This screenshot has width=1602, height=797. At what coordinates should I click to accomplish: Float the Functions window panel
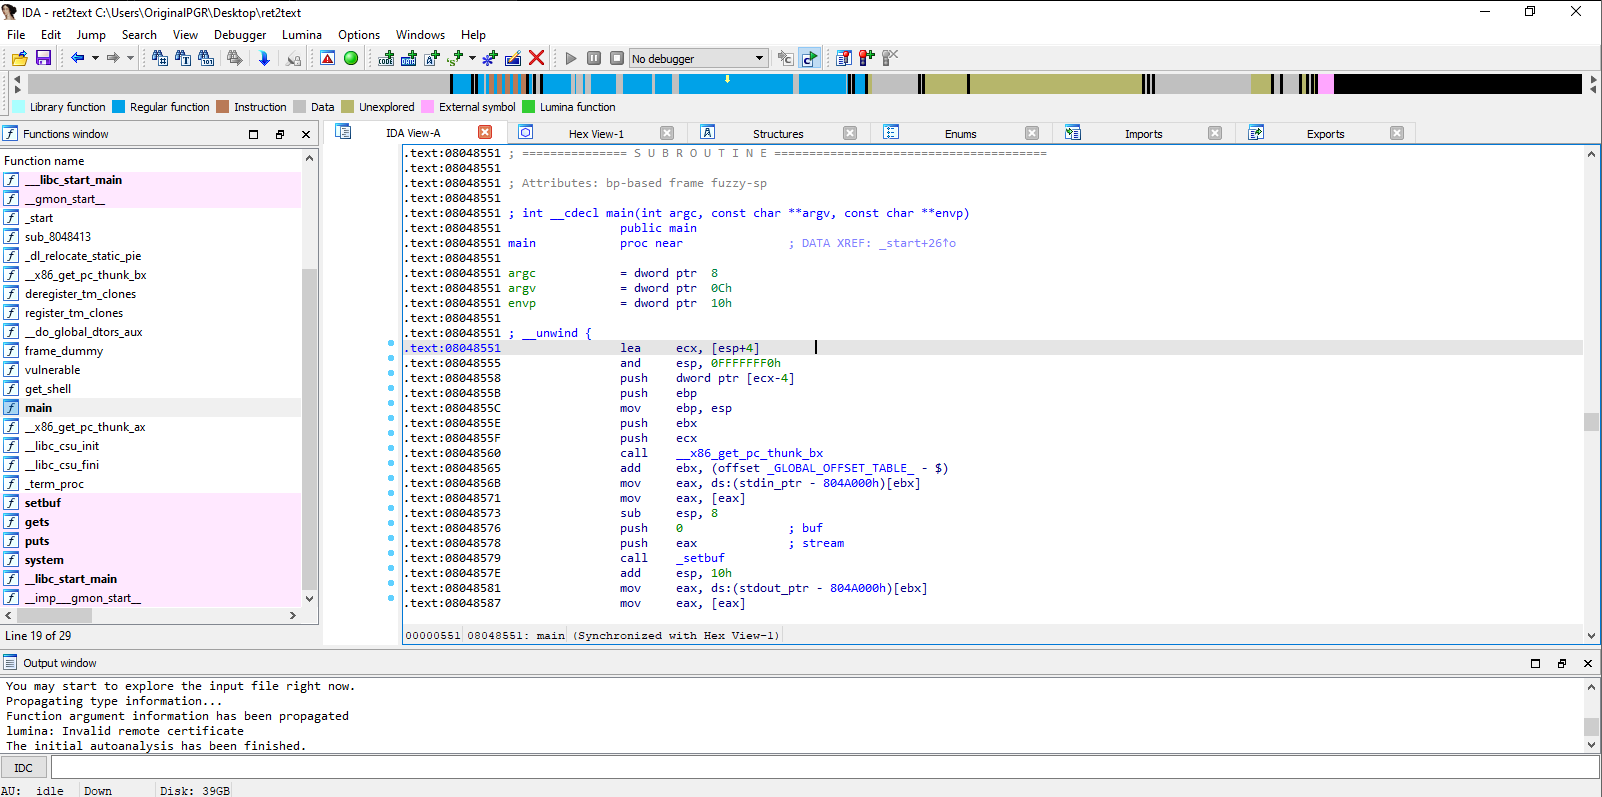pos(280,134)
